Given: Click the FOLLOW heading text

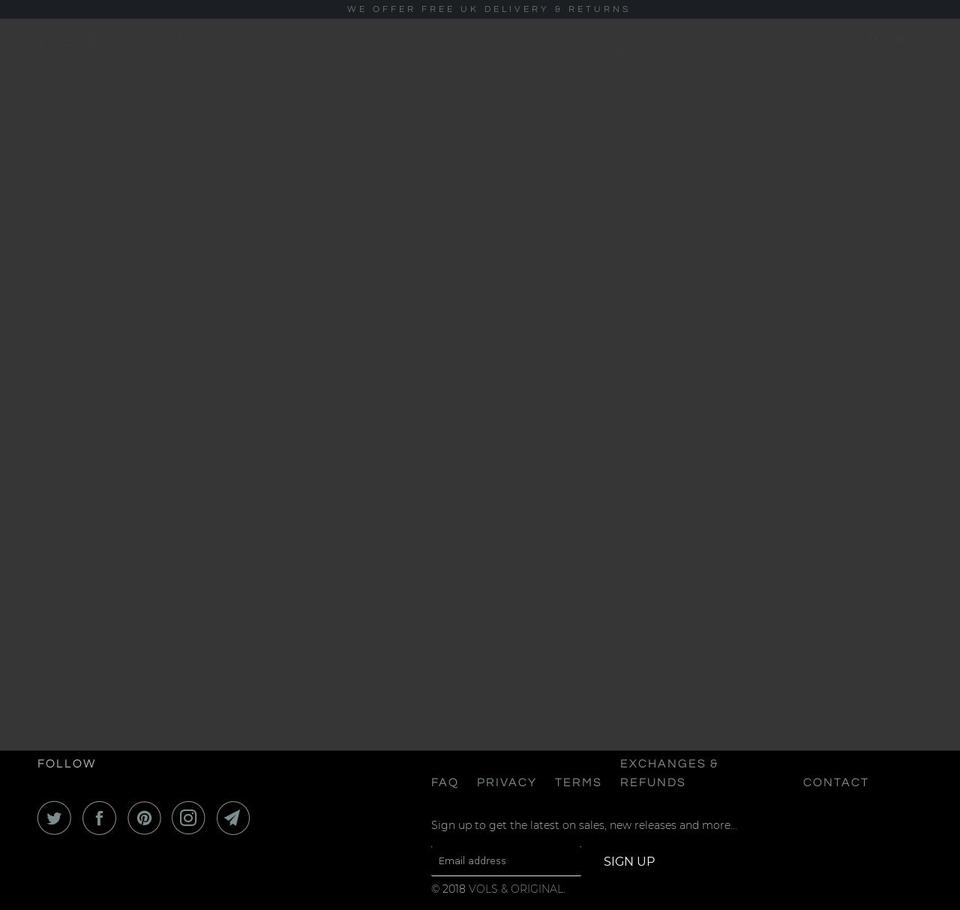Looking at the screenshot, I should pyautogui.click(x=66, y=764).
